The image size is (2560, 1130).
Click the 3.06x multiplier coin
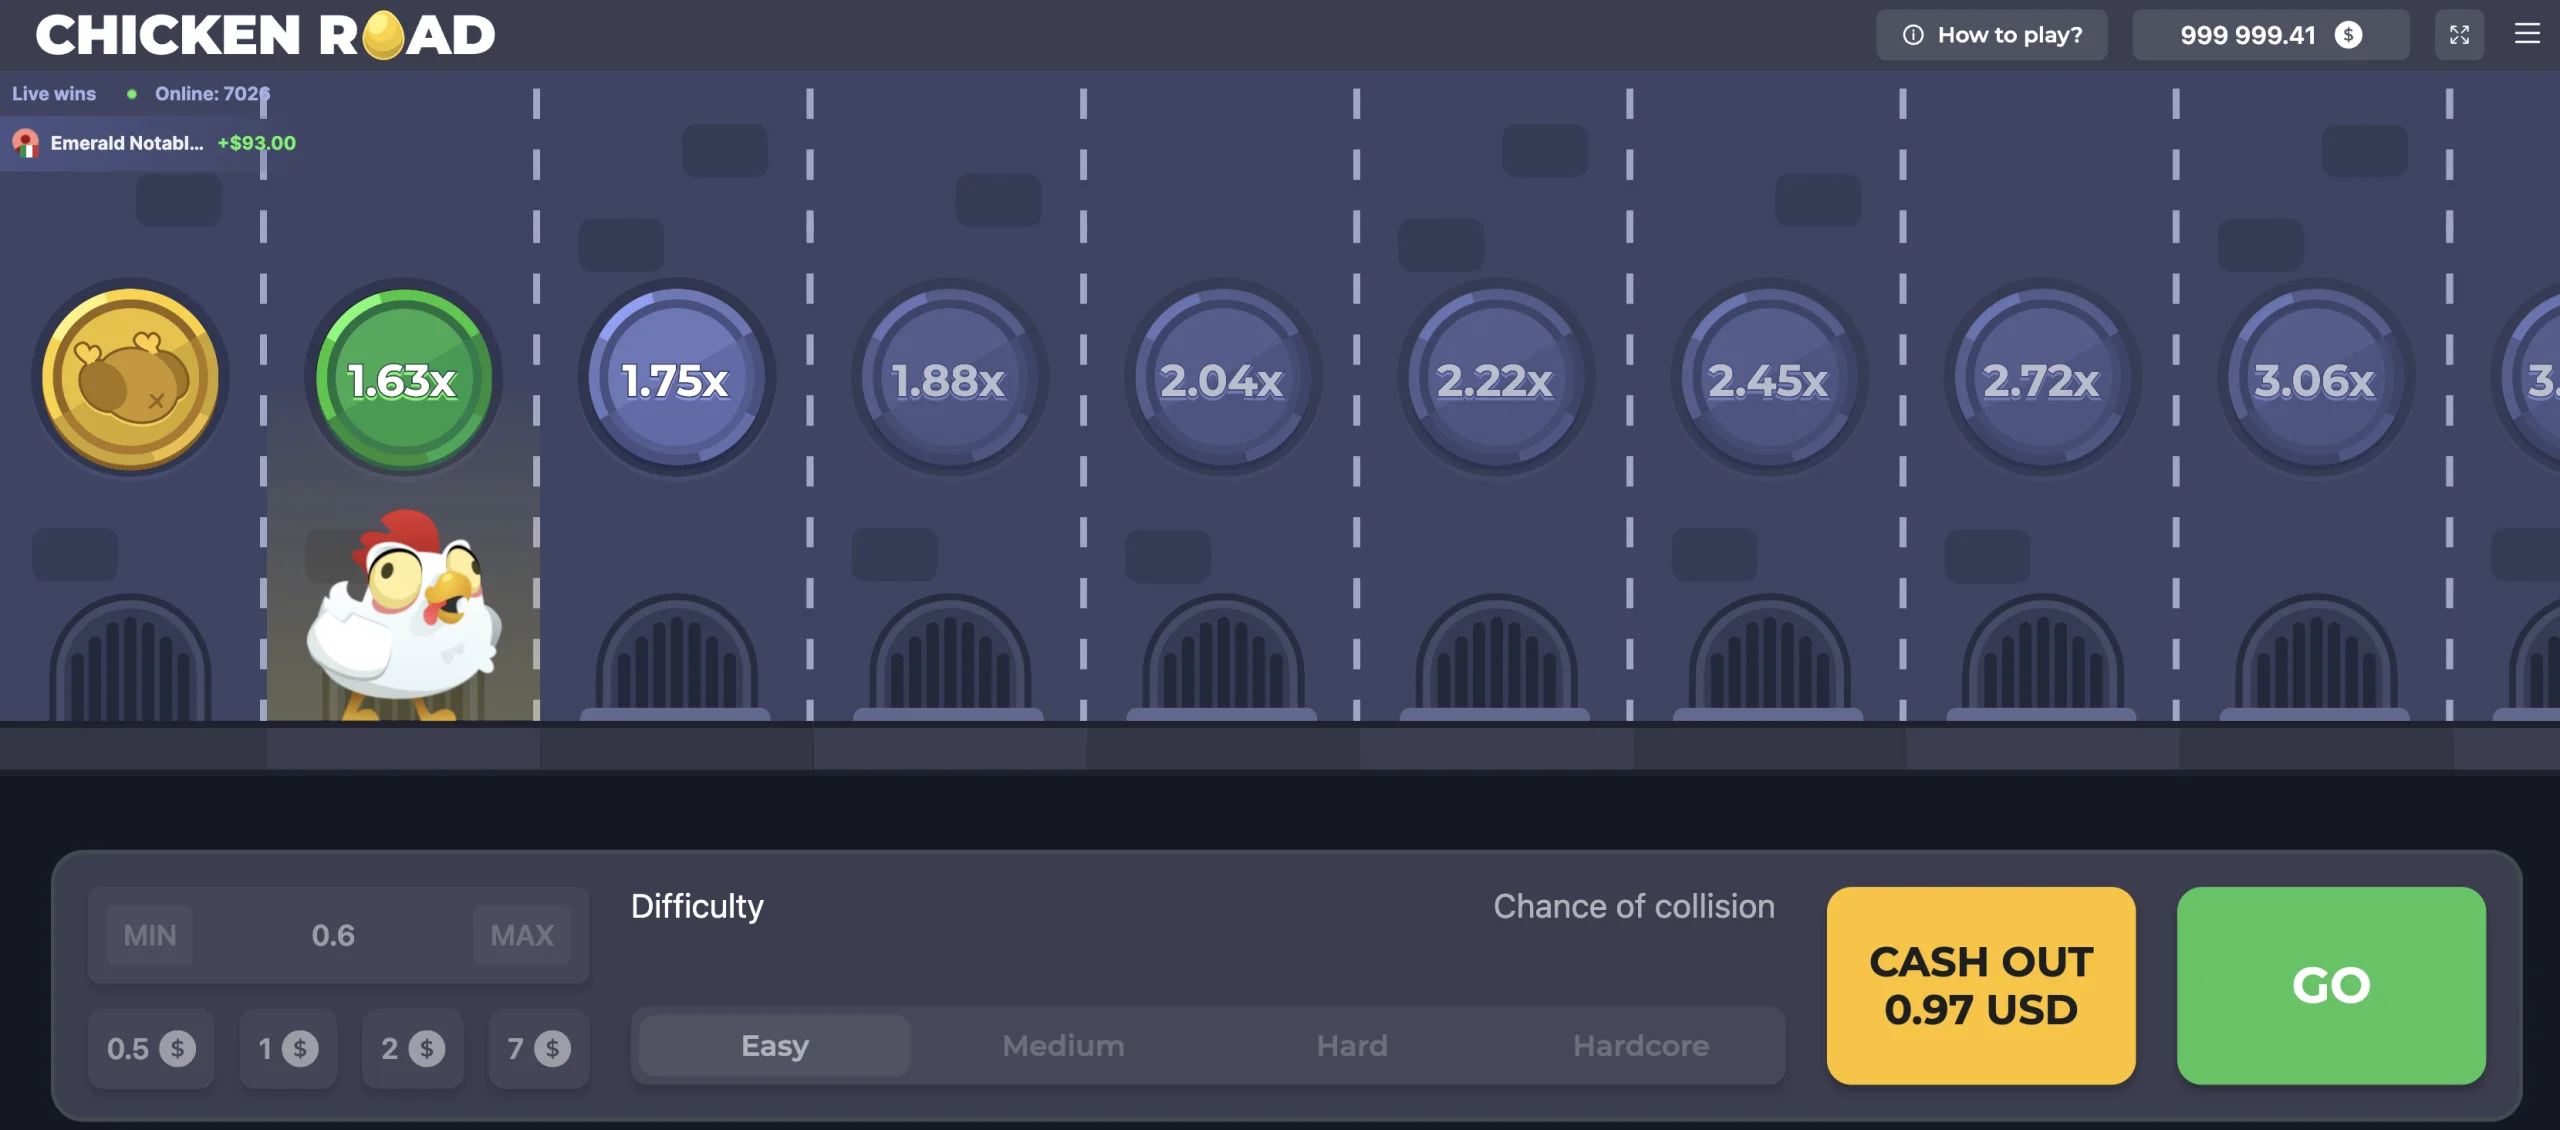2315,379
